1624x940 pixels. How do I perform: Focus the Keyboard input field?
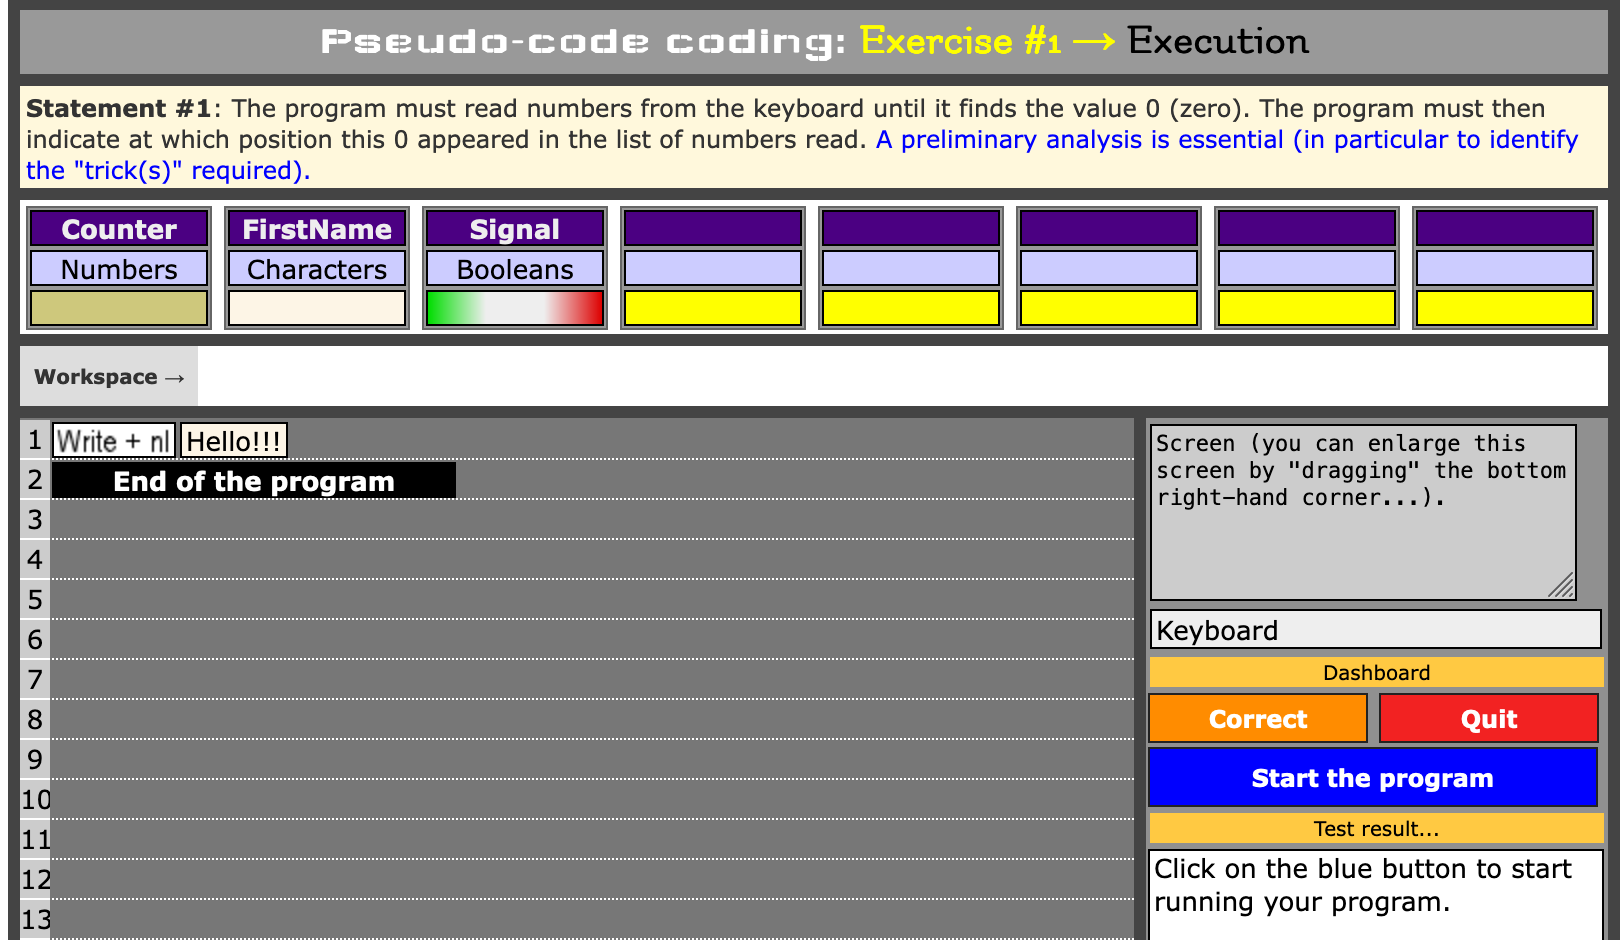1375,630
